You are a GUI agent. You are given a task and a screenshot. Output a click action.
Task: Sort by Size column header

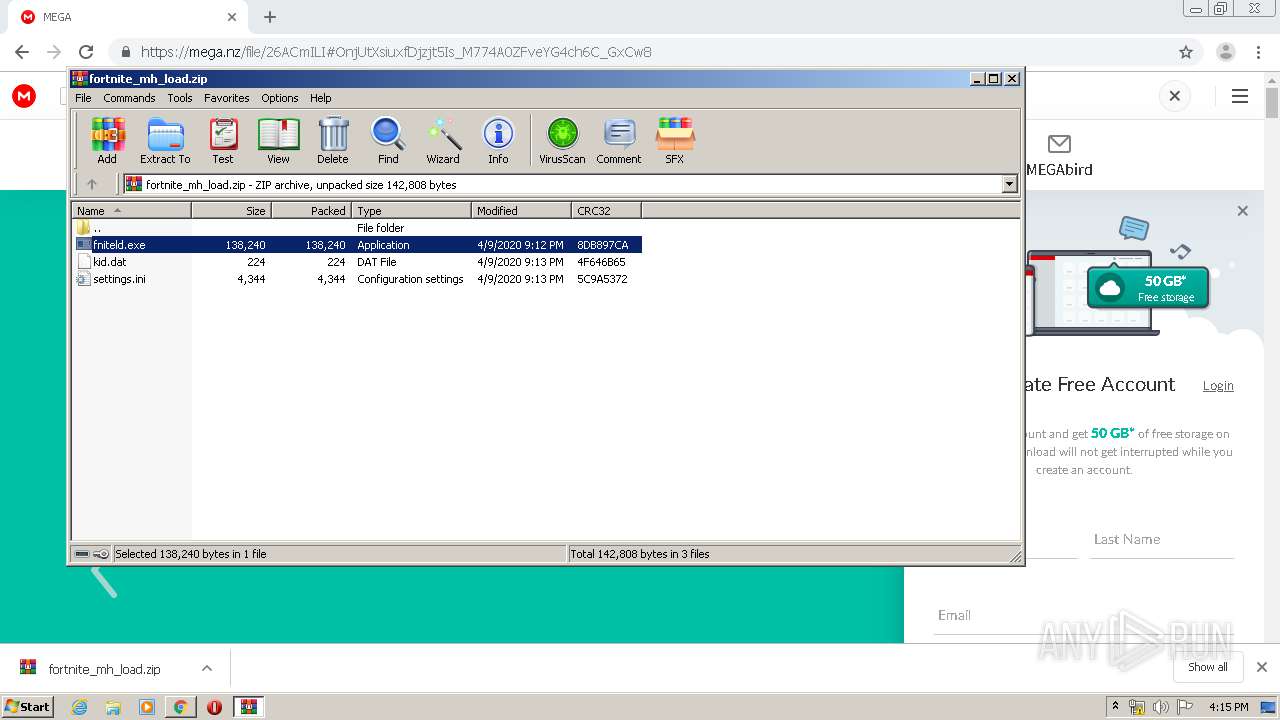(231, 210)
